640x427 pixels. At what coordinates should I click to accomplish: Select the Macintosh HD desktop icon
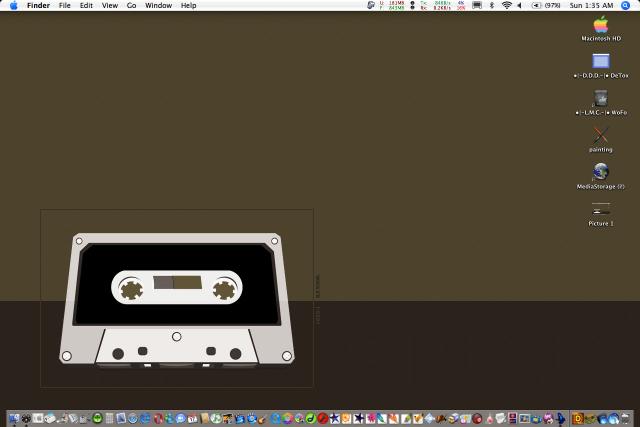point(601,25)
